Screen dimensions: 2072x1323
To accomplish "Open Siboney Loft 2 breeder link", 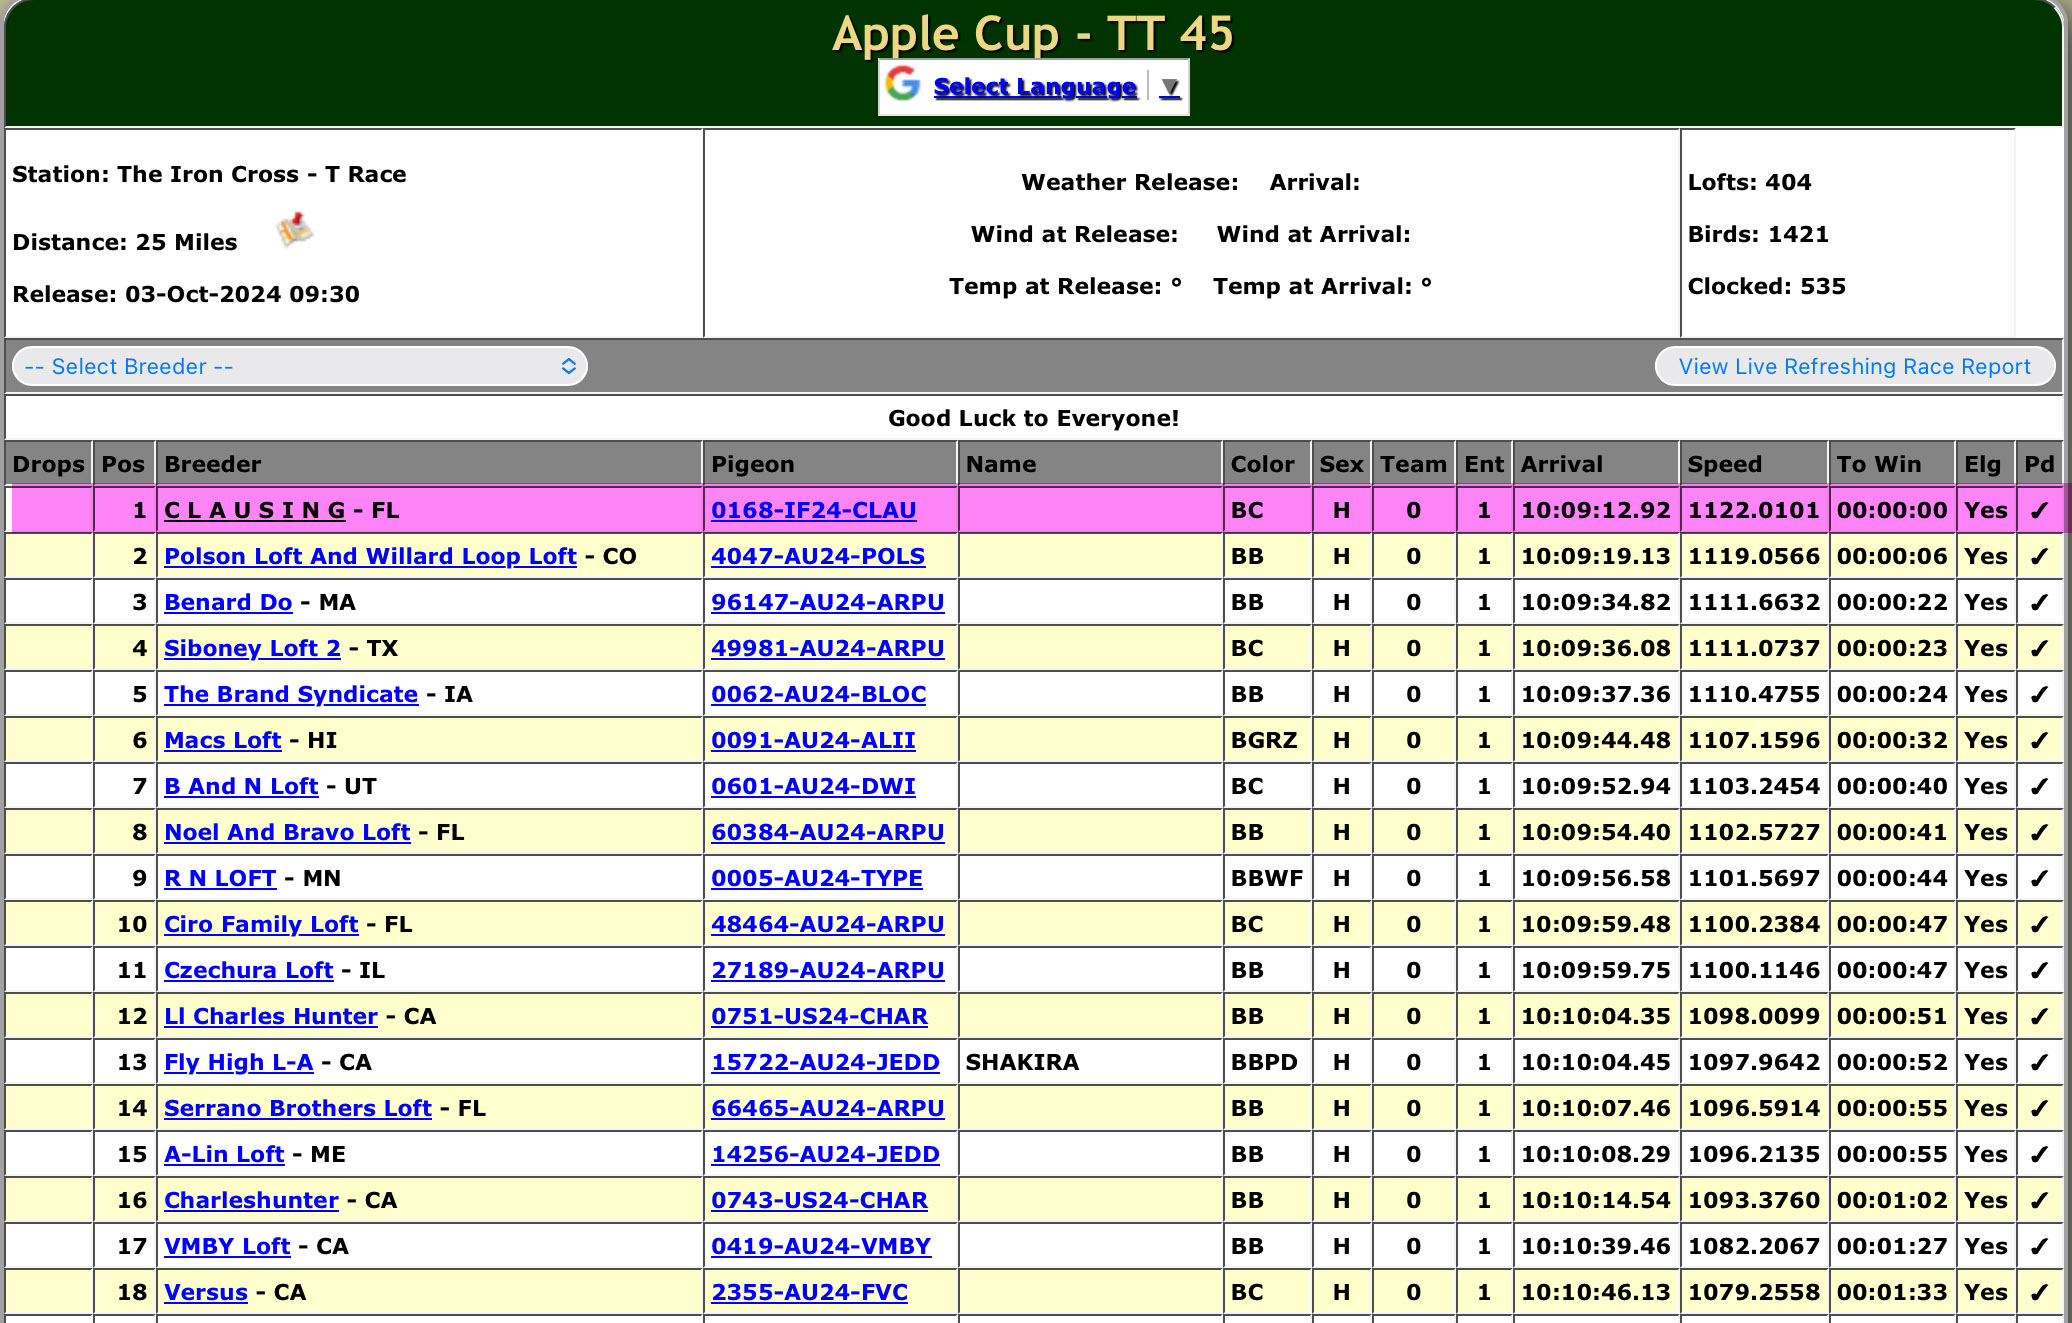I will coord(252,648).
